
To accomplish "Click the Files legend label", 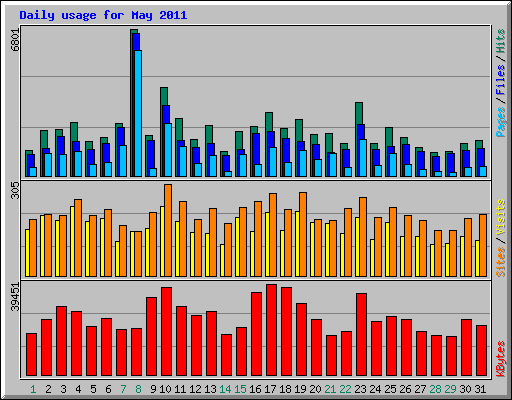I will tap(501, 80).
